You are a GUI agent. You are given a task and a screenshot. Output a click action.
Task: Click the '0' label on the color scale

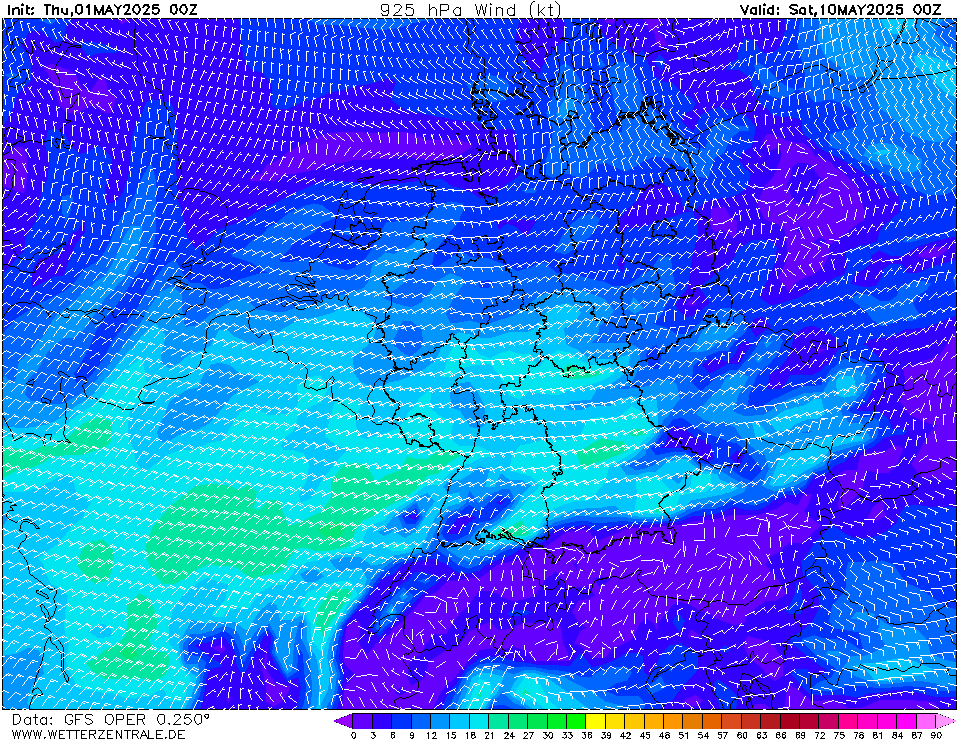click(354, 735)
